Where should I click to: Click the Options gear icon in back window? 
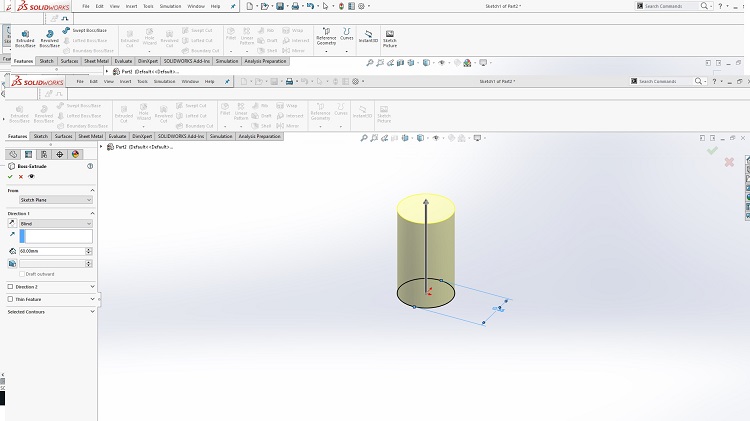point(361,6)
